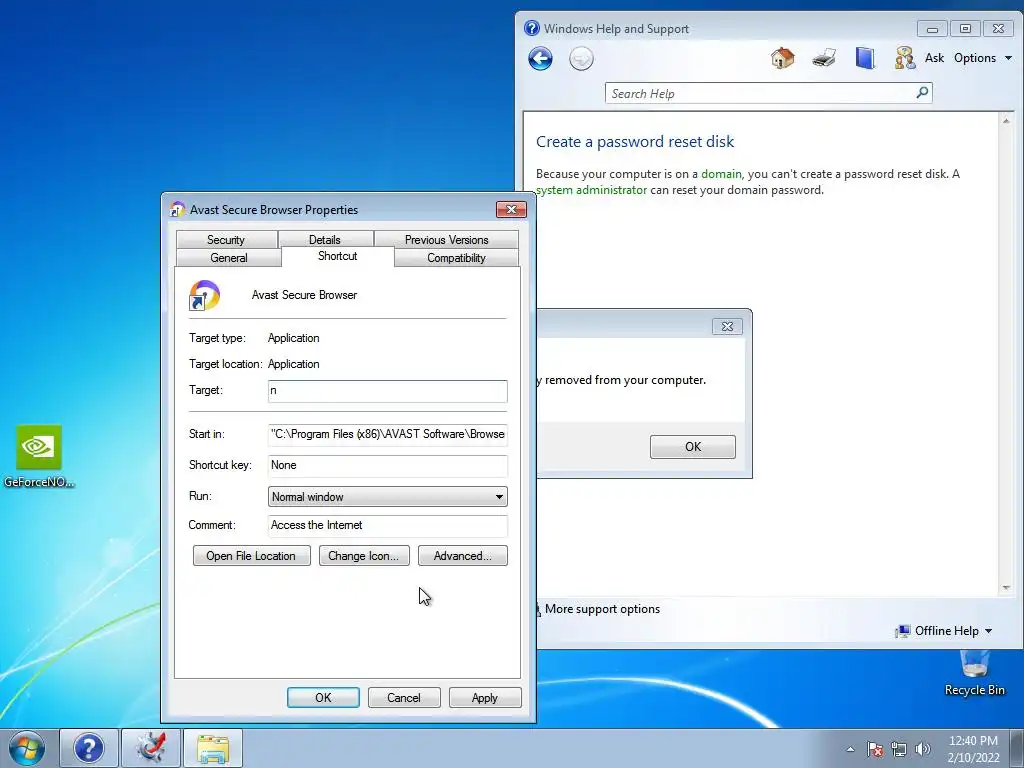Open the Offline Help dropdown

point(988,631)
